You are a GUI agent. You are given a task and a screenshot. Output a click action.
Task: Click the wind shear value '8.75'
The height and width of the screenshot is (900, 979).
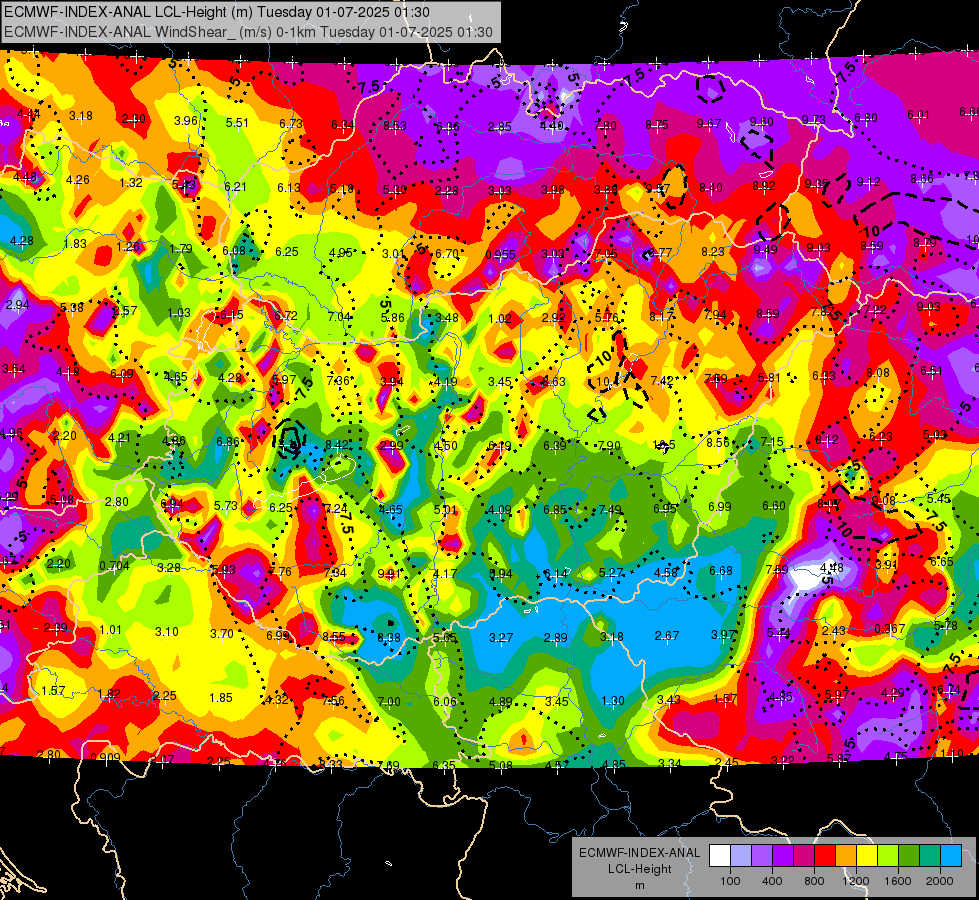657,125
